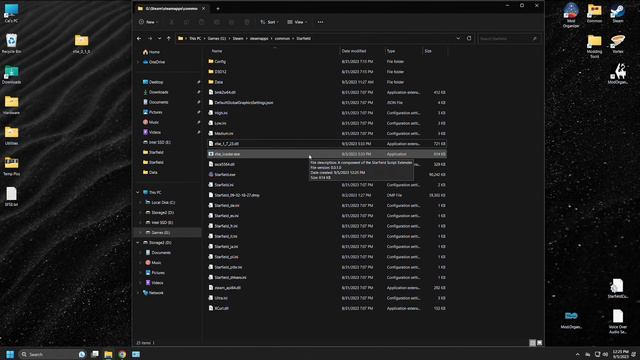
Task: Select the DefaultGlobalGraphicsSettings.json file
Action: point(327,102)
